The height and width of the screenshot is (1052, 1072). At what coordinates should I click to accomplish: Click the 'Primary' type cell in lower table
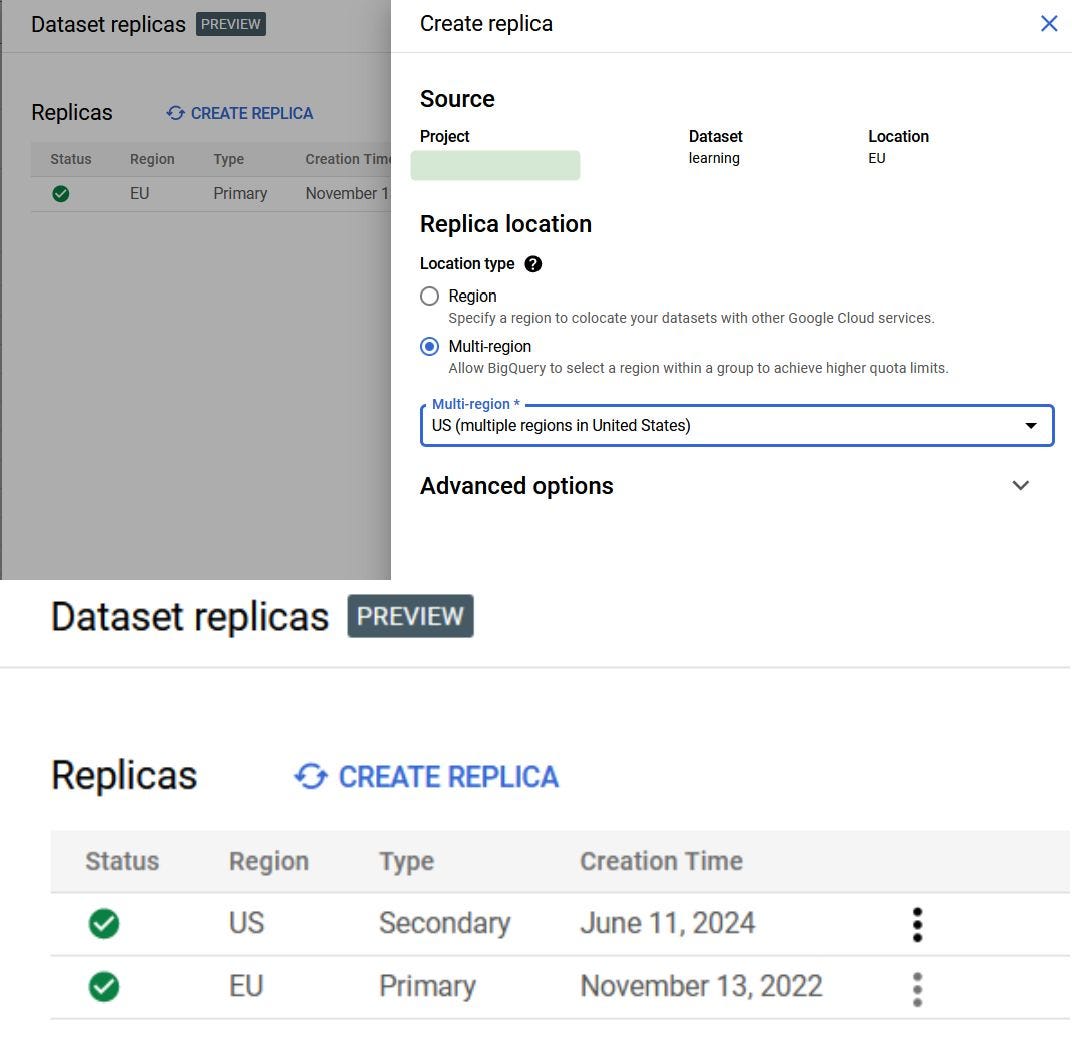pos(427,986)
